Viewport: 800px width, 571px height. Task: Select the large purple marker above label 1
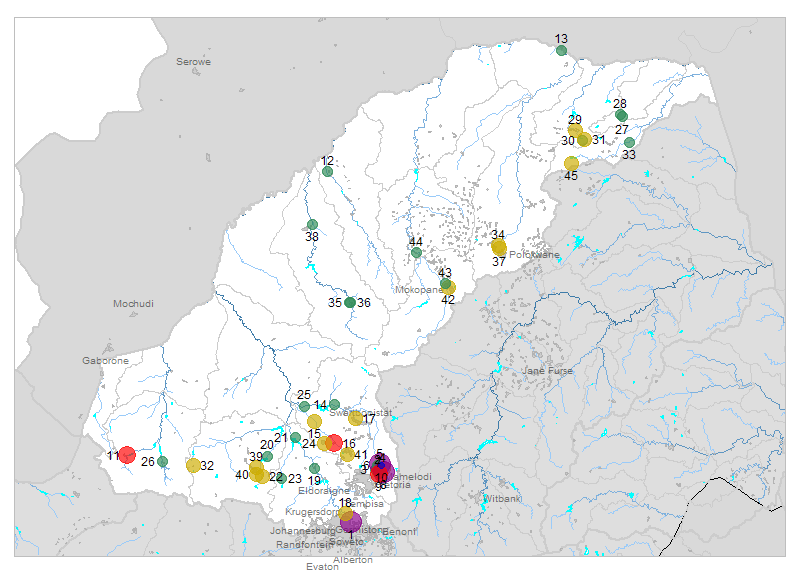coord(351,522)
